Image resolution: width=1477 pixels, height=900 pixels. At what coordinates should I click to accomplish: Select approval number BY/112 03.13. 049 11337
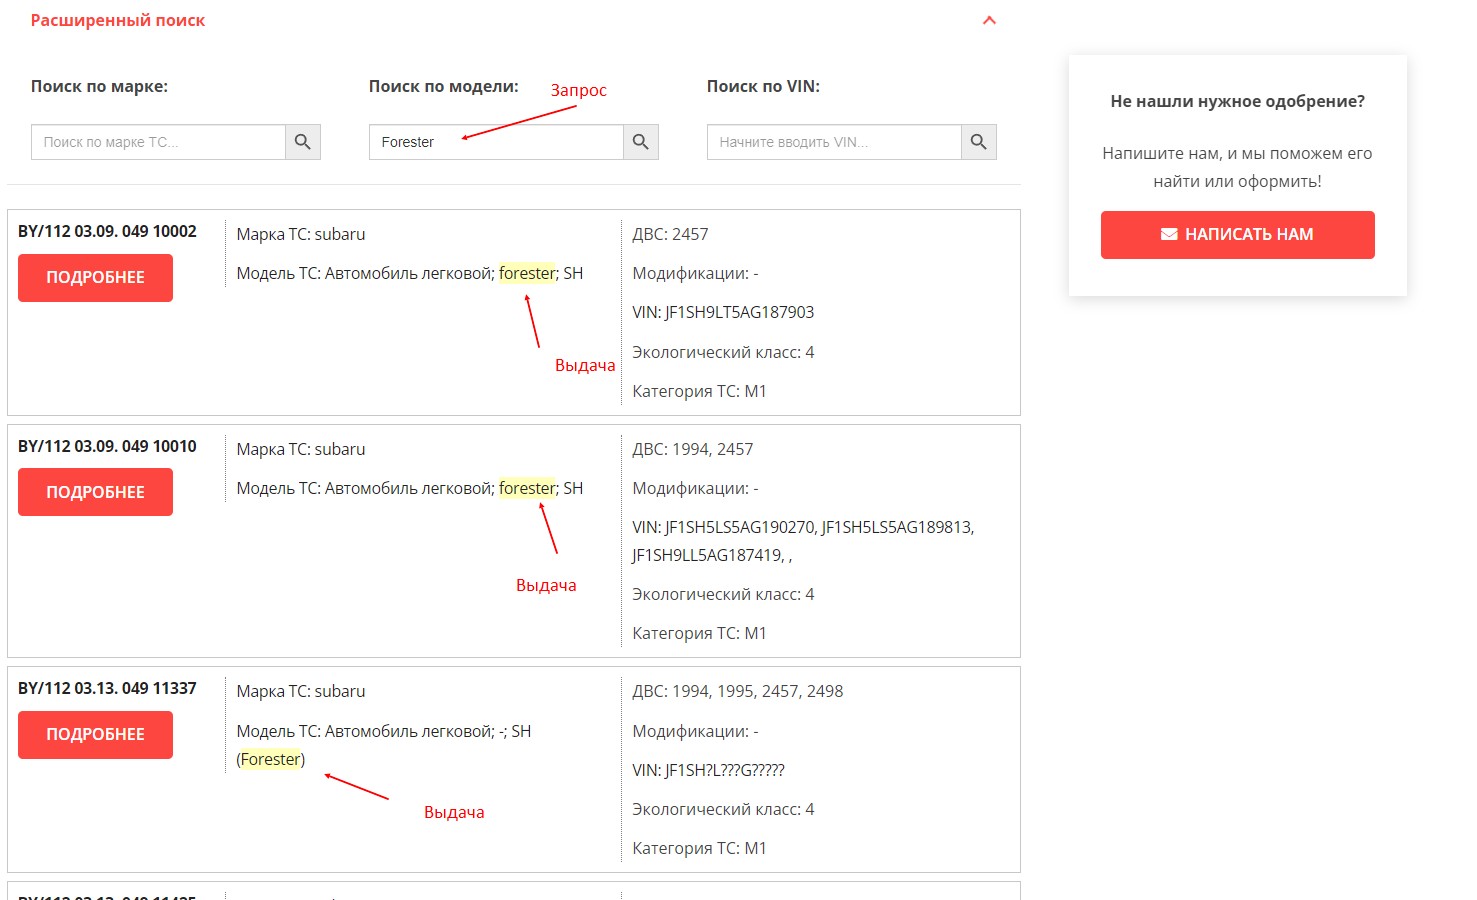click(x=107, y=689)
